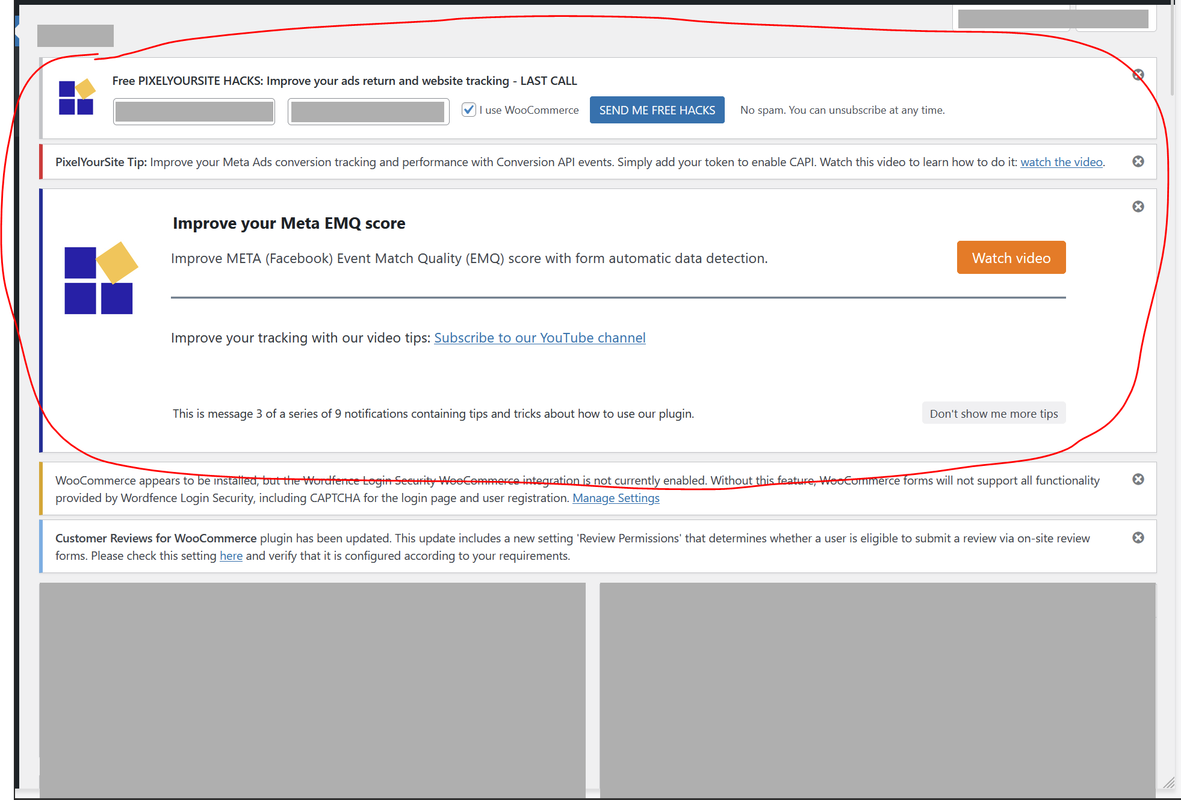Click the Customer Reviews for WooCommerce bold text

point(156,538)
